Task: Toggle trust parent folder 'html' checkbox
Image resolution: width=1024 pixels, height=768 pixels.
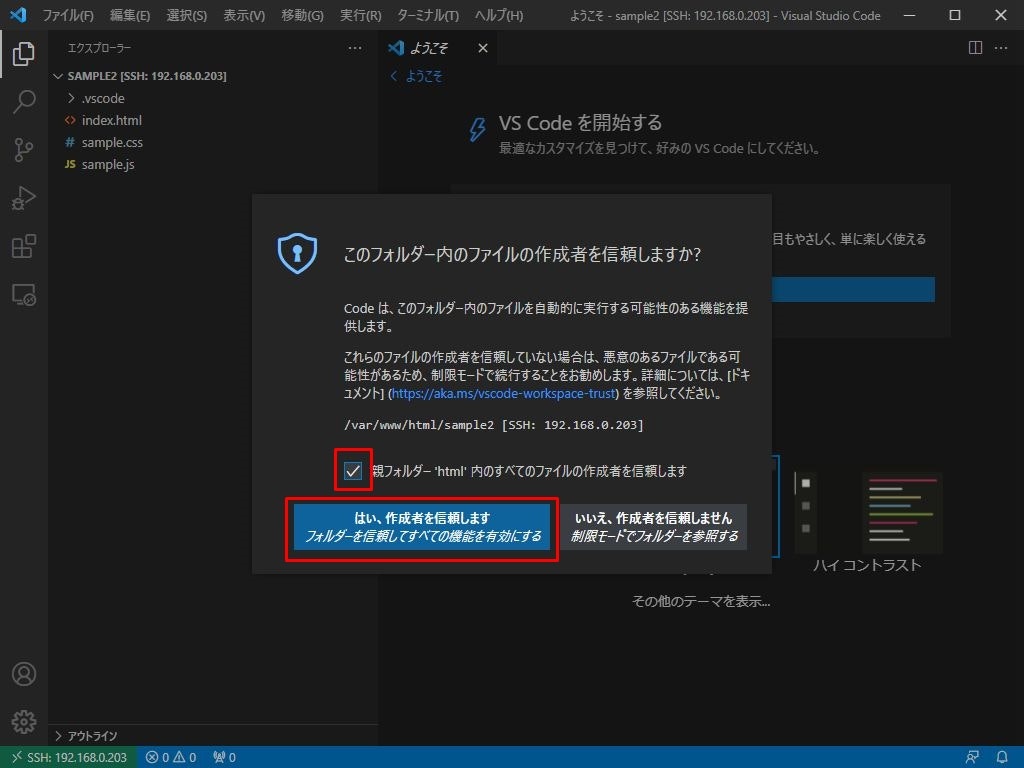Action: pyautogui.click(x=353, y=471)
